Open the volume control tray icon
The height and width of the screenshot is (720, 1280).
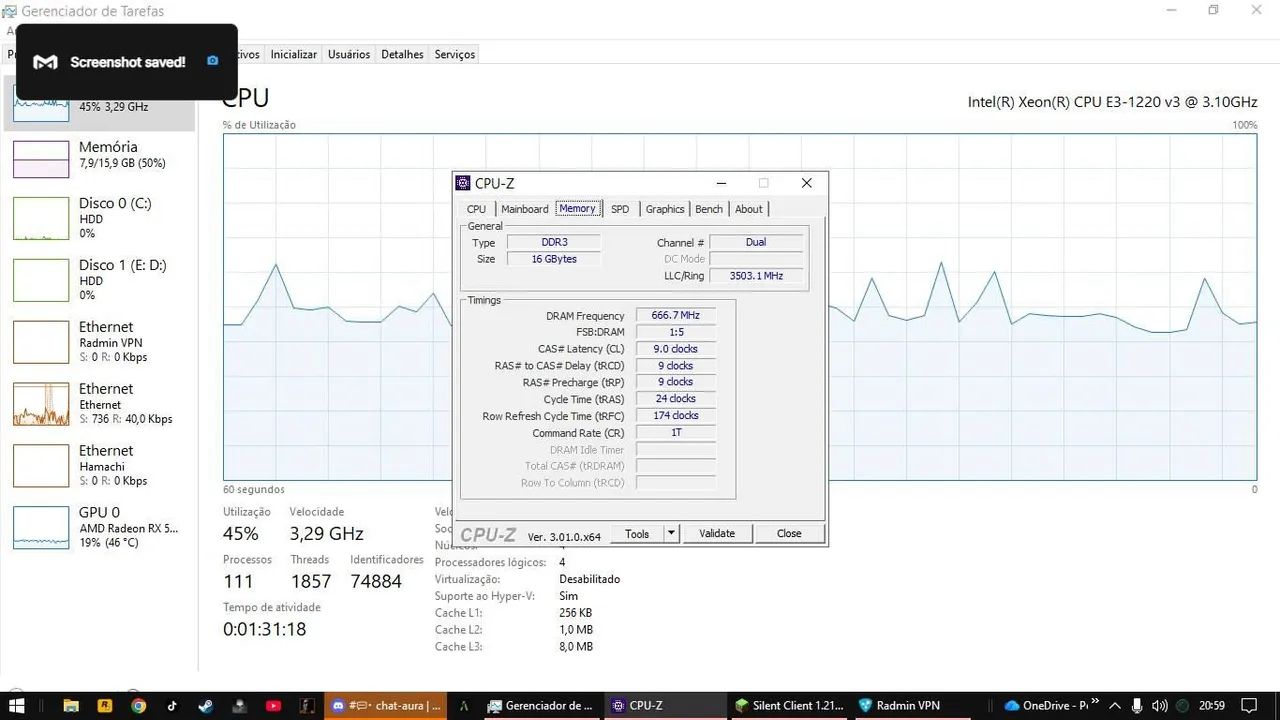pyautogui.click(x=1160, y=705)
